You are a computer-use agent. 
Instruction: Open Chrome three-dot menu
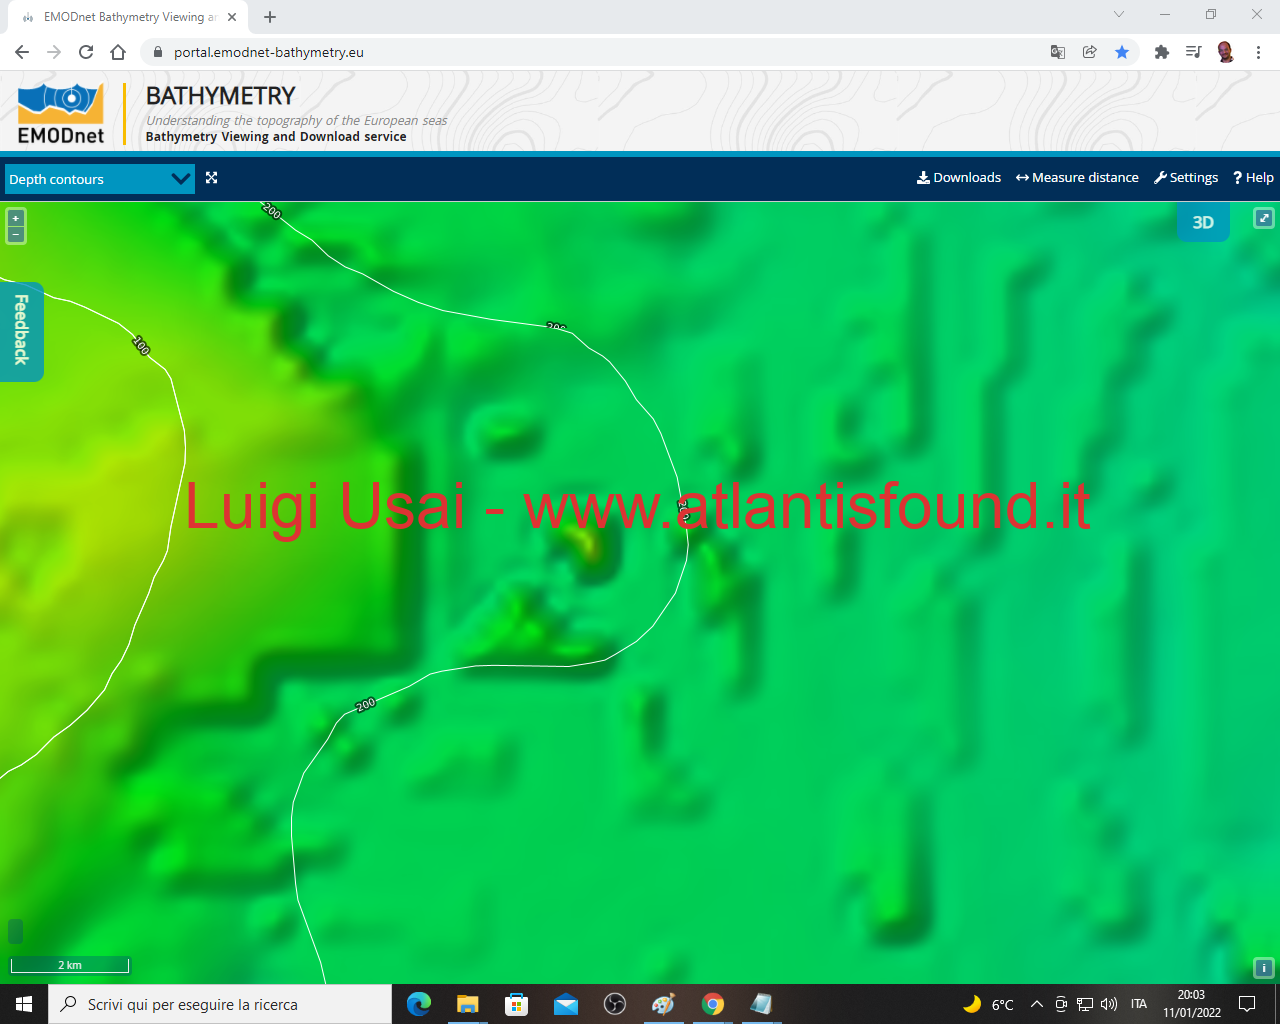pos(1258,52)
